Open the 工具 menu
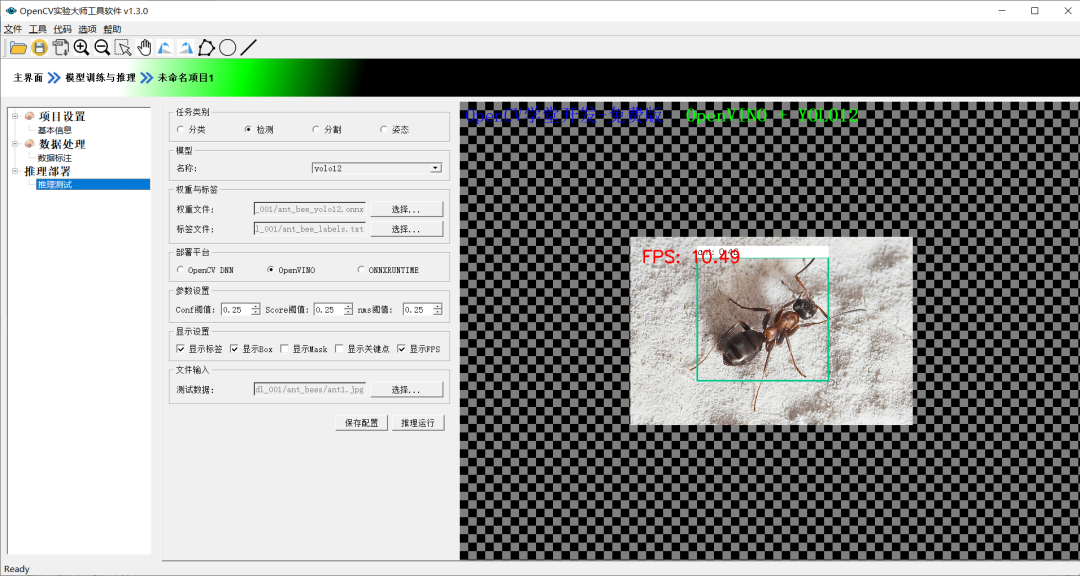The width and height of the screenshot is (1080, 576). (x=38, y=29)
